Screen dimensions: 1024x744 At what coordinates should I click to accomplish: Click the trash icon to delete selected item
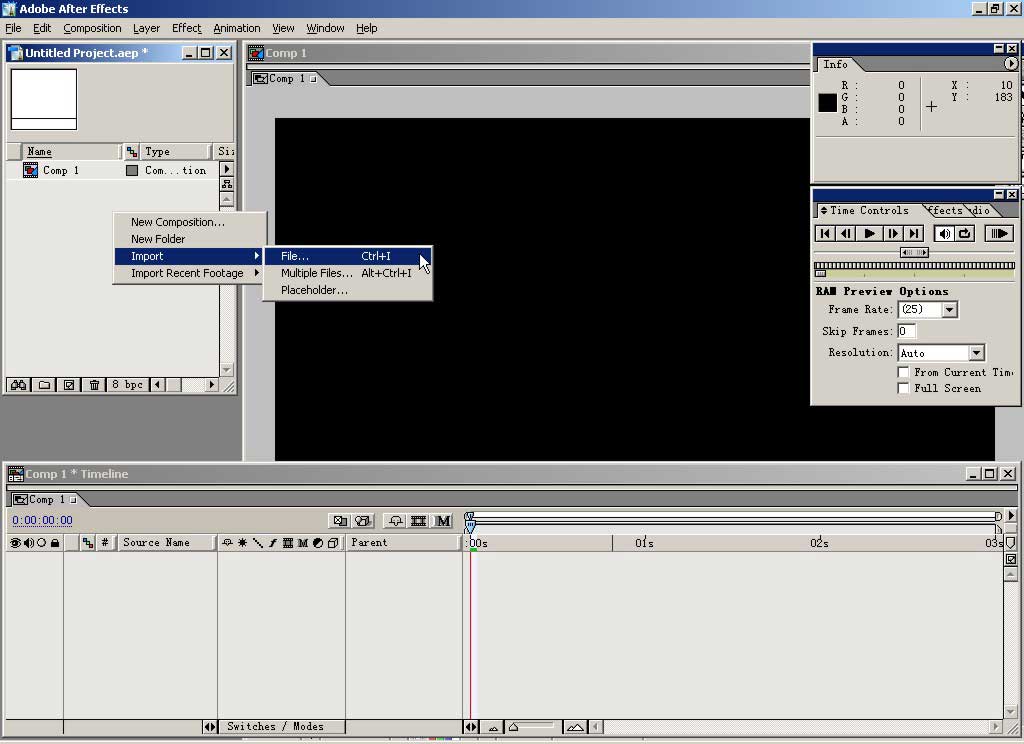tap(94, 385)
